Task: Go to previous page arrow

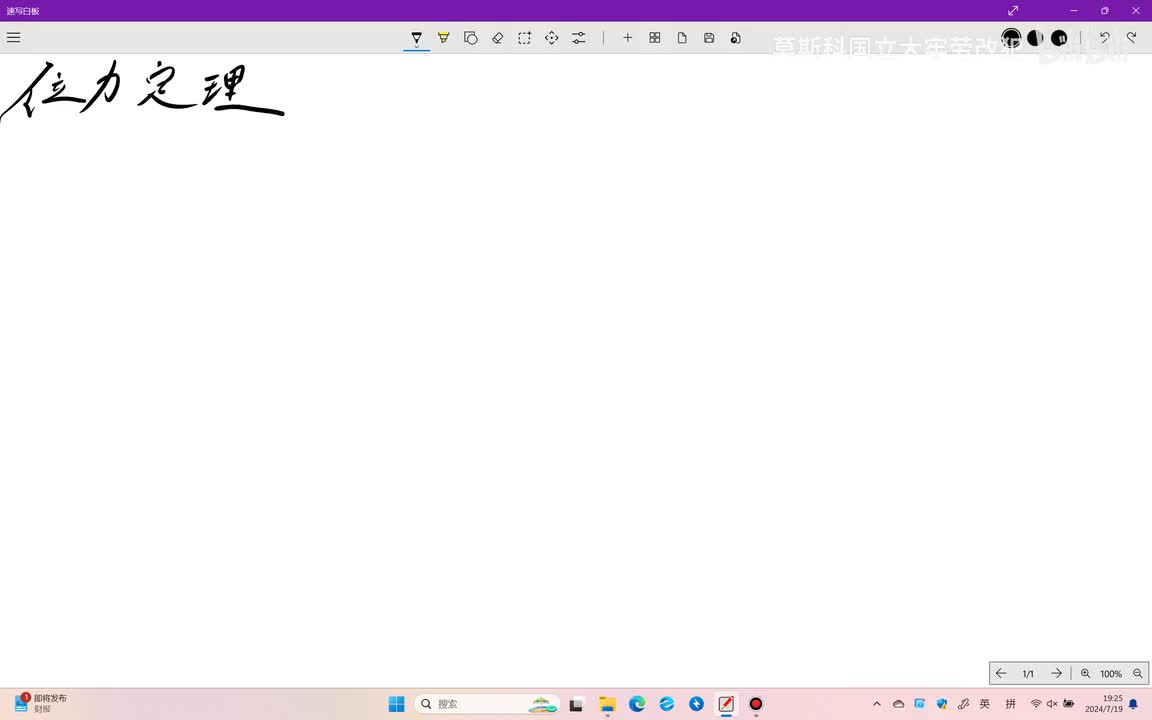Action: coord(1001,673)
